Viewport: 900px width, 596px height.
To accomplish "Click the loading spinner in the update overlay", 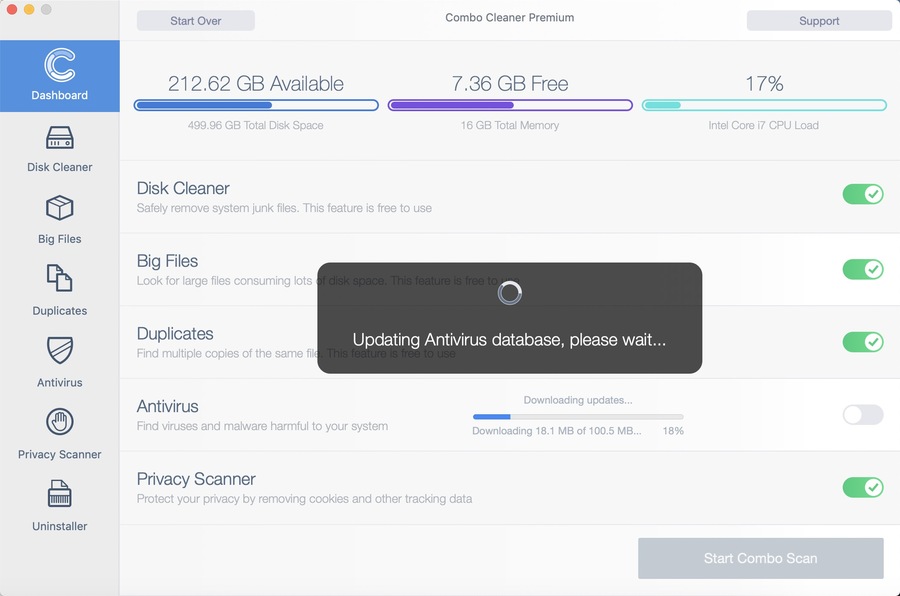I will pos(510,293).
